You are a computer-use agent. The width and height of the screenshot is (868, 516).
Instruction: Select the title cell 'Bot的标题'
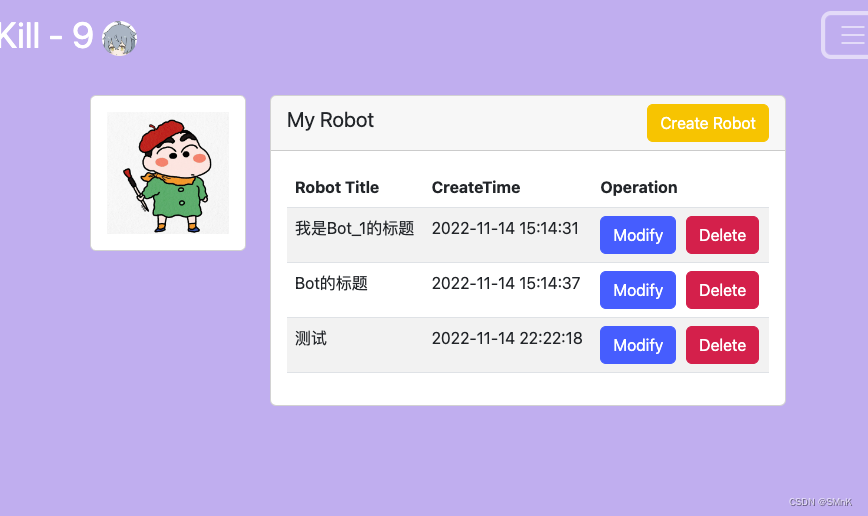[331, 283]
